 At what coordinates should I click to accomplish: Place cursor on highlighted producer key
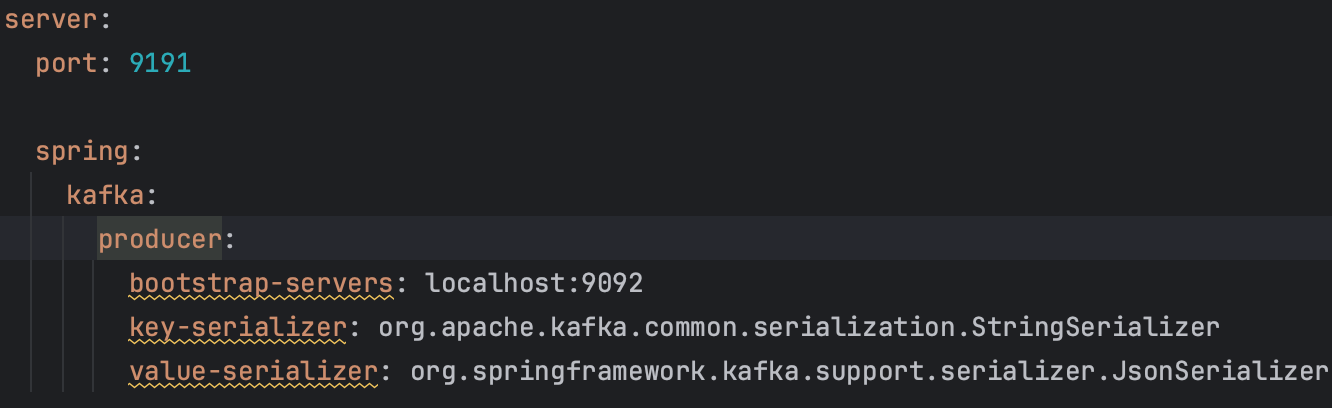159,240
